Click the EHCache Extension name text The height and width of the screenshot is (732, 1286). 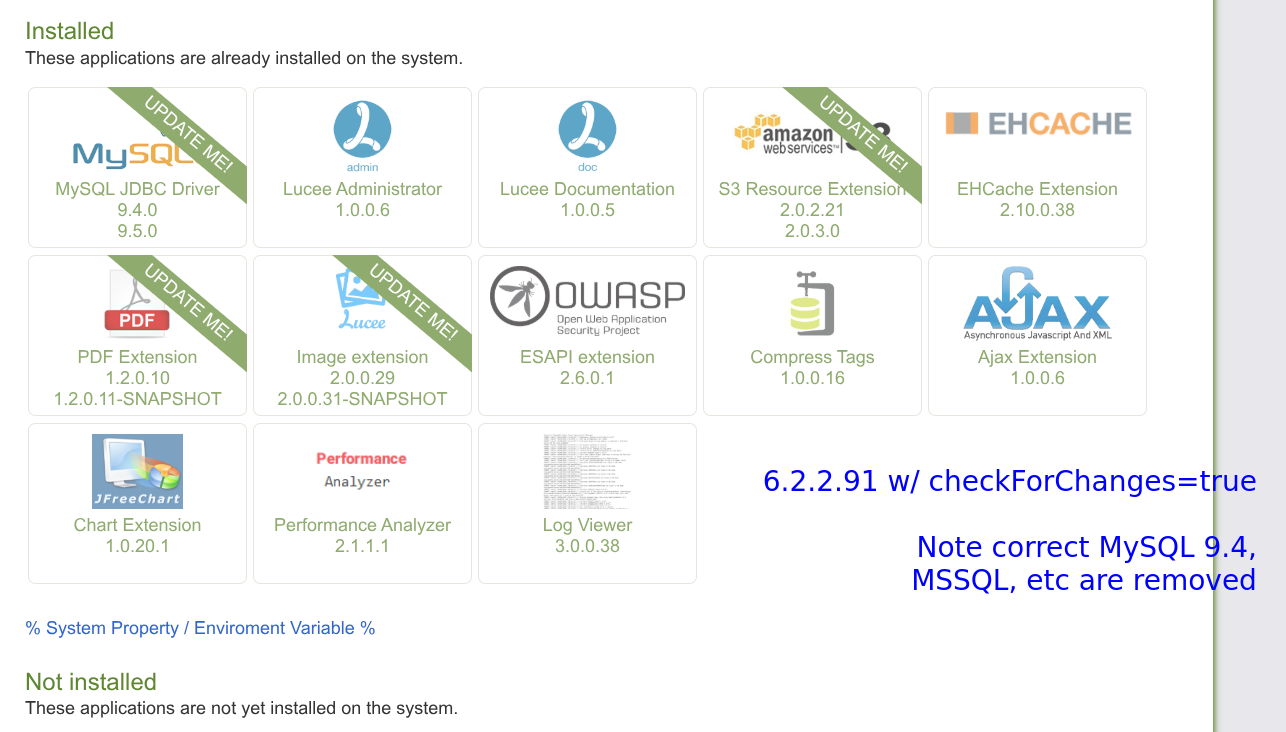point(1037,189)
